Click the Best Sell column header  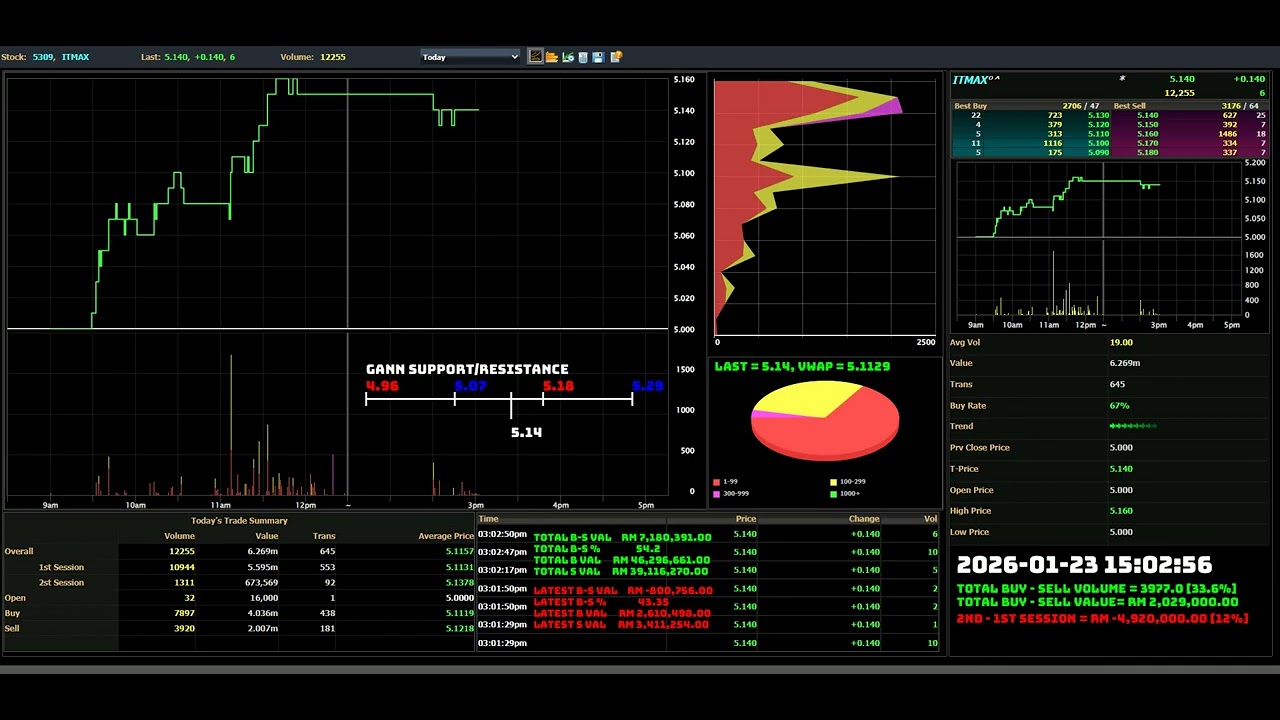pyautogui.click(x=1129, y=106)
